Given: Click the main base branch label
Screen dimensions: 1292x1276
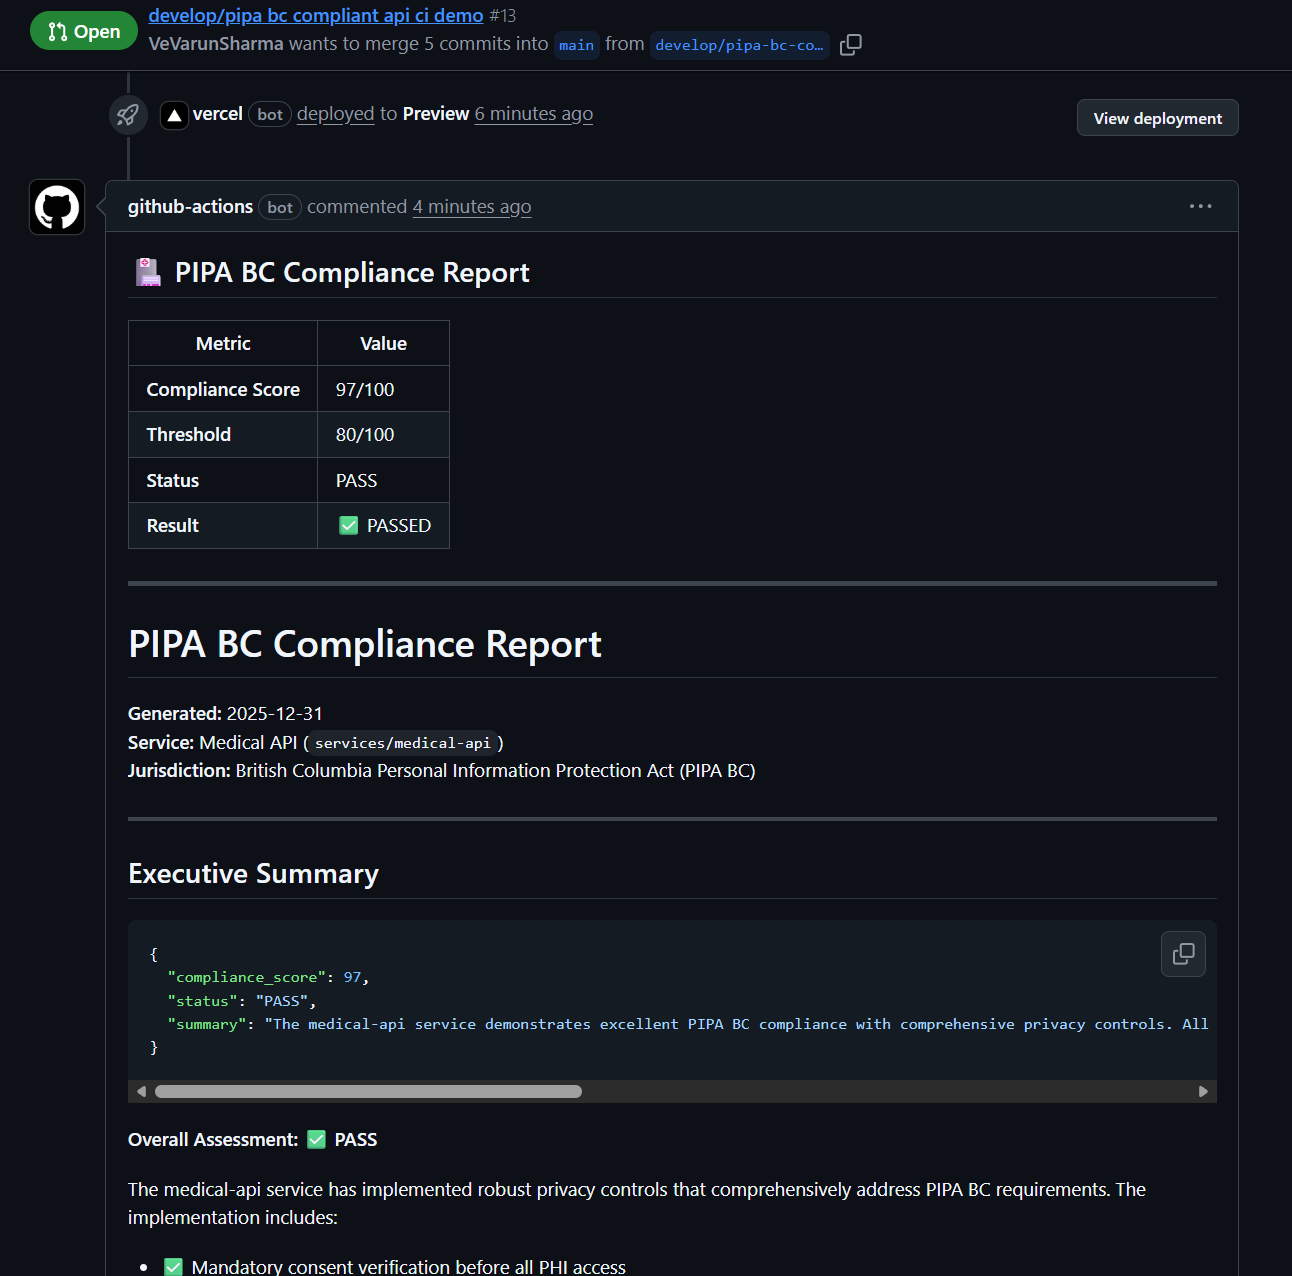Looking at the screenshot, I should pos(577,45).
